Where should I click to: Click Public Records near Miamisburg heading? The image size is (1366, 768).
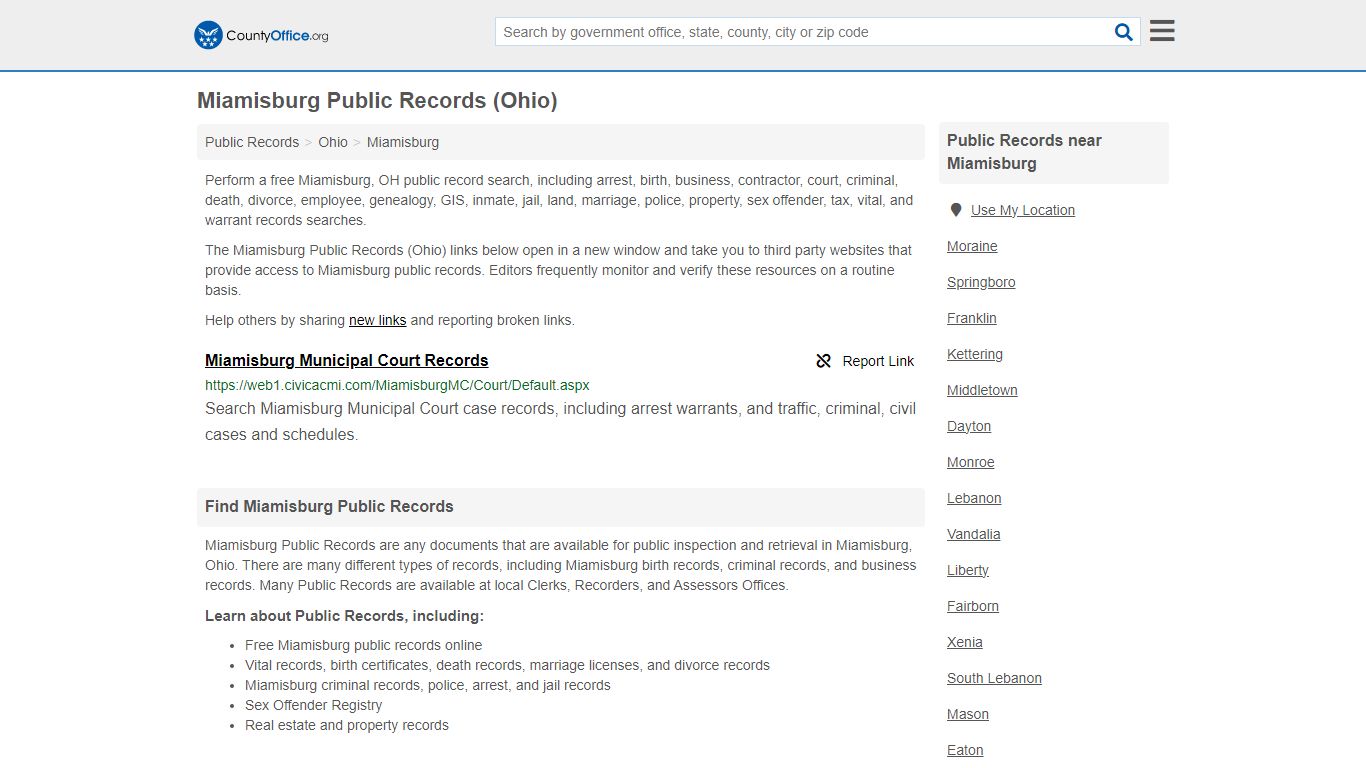1024,152
